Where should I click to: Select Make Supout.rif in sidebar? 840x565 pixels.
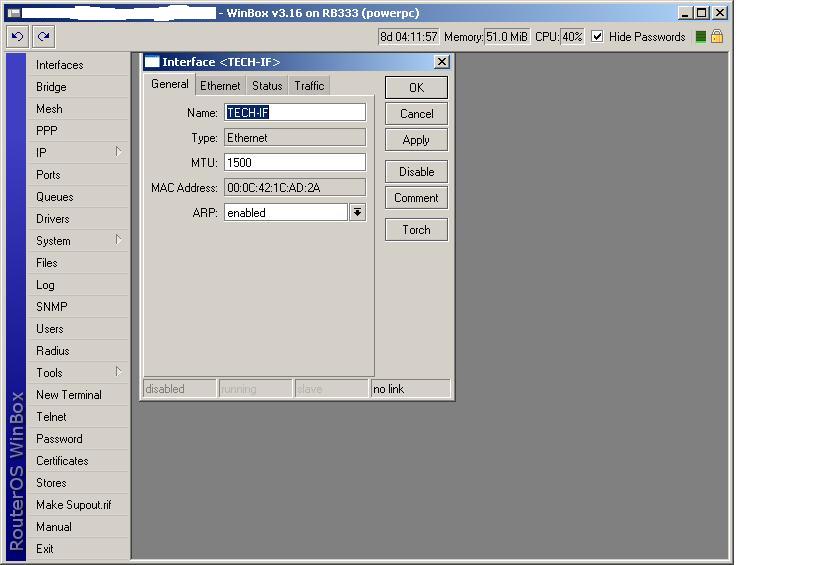[x=78, y=504]
